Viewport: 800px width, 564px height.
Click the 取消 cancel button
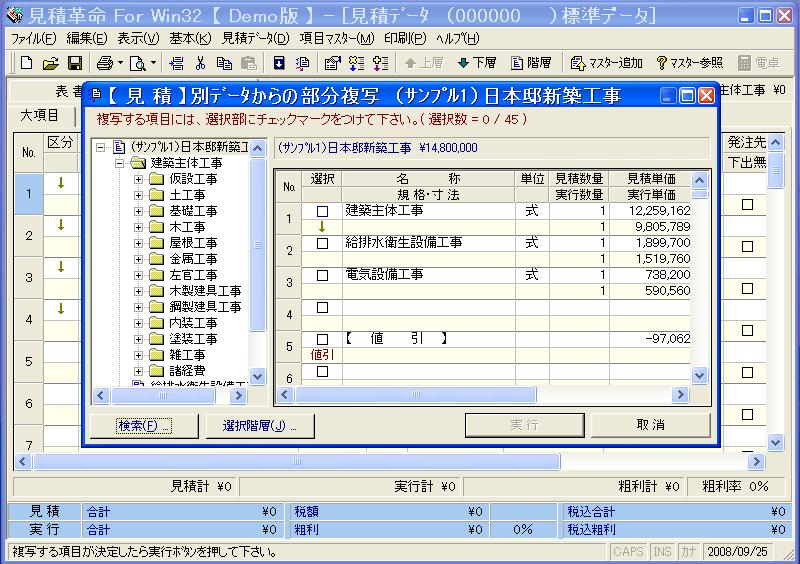(651, 425)
